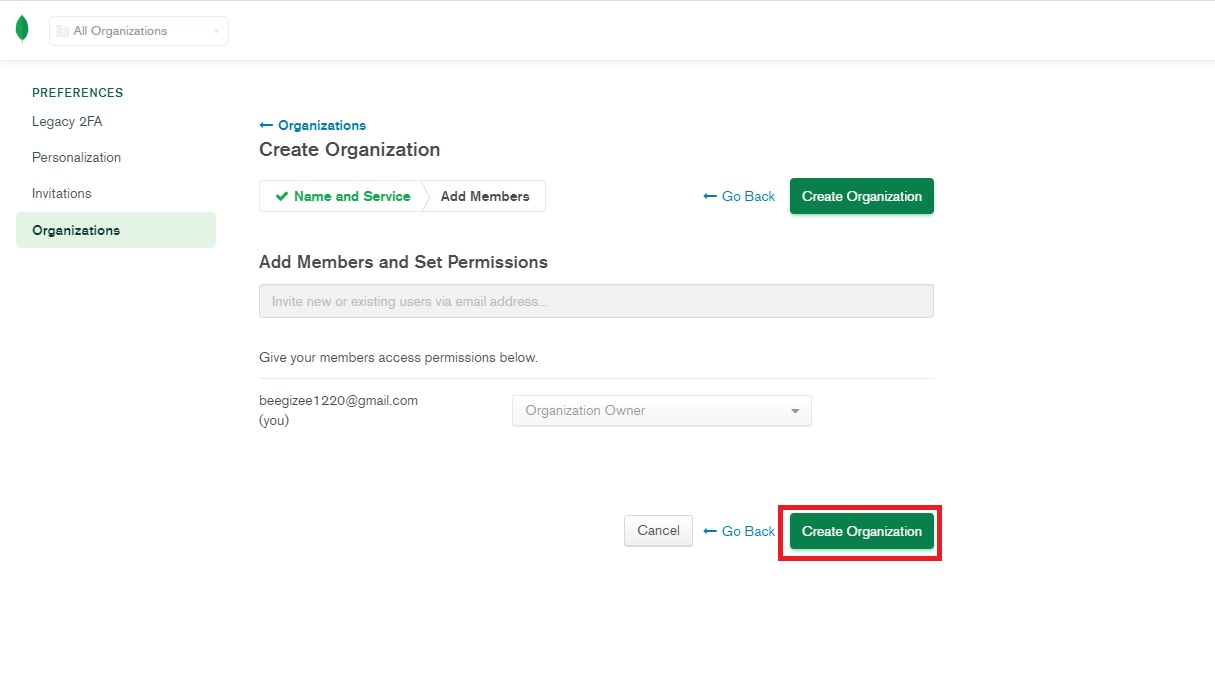Click the Cancel button
Viewport: 1215px width, 681px height.
658,531
